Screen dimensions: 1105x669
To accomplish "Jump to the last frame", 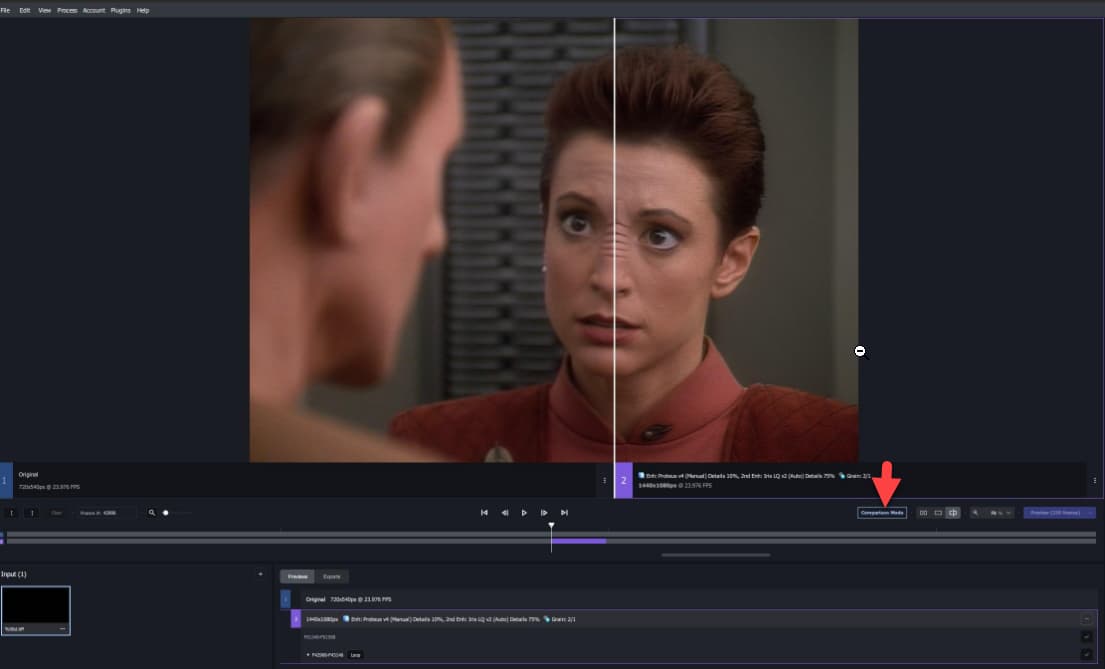I will coord(564,513).
